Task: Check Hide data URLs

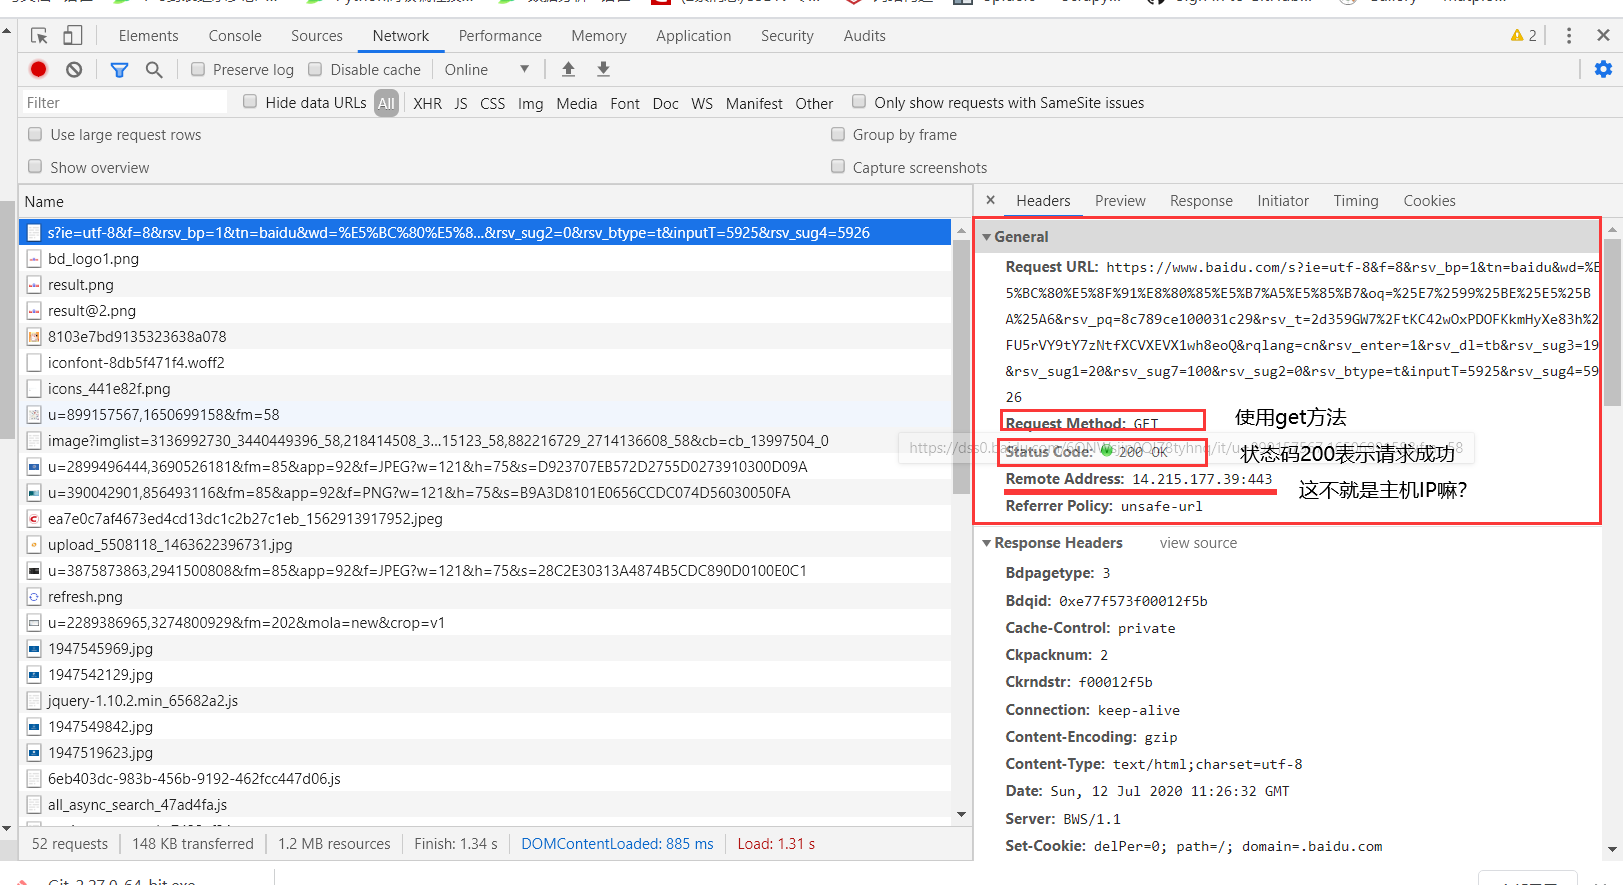Action: tap(250, 102)
